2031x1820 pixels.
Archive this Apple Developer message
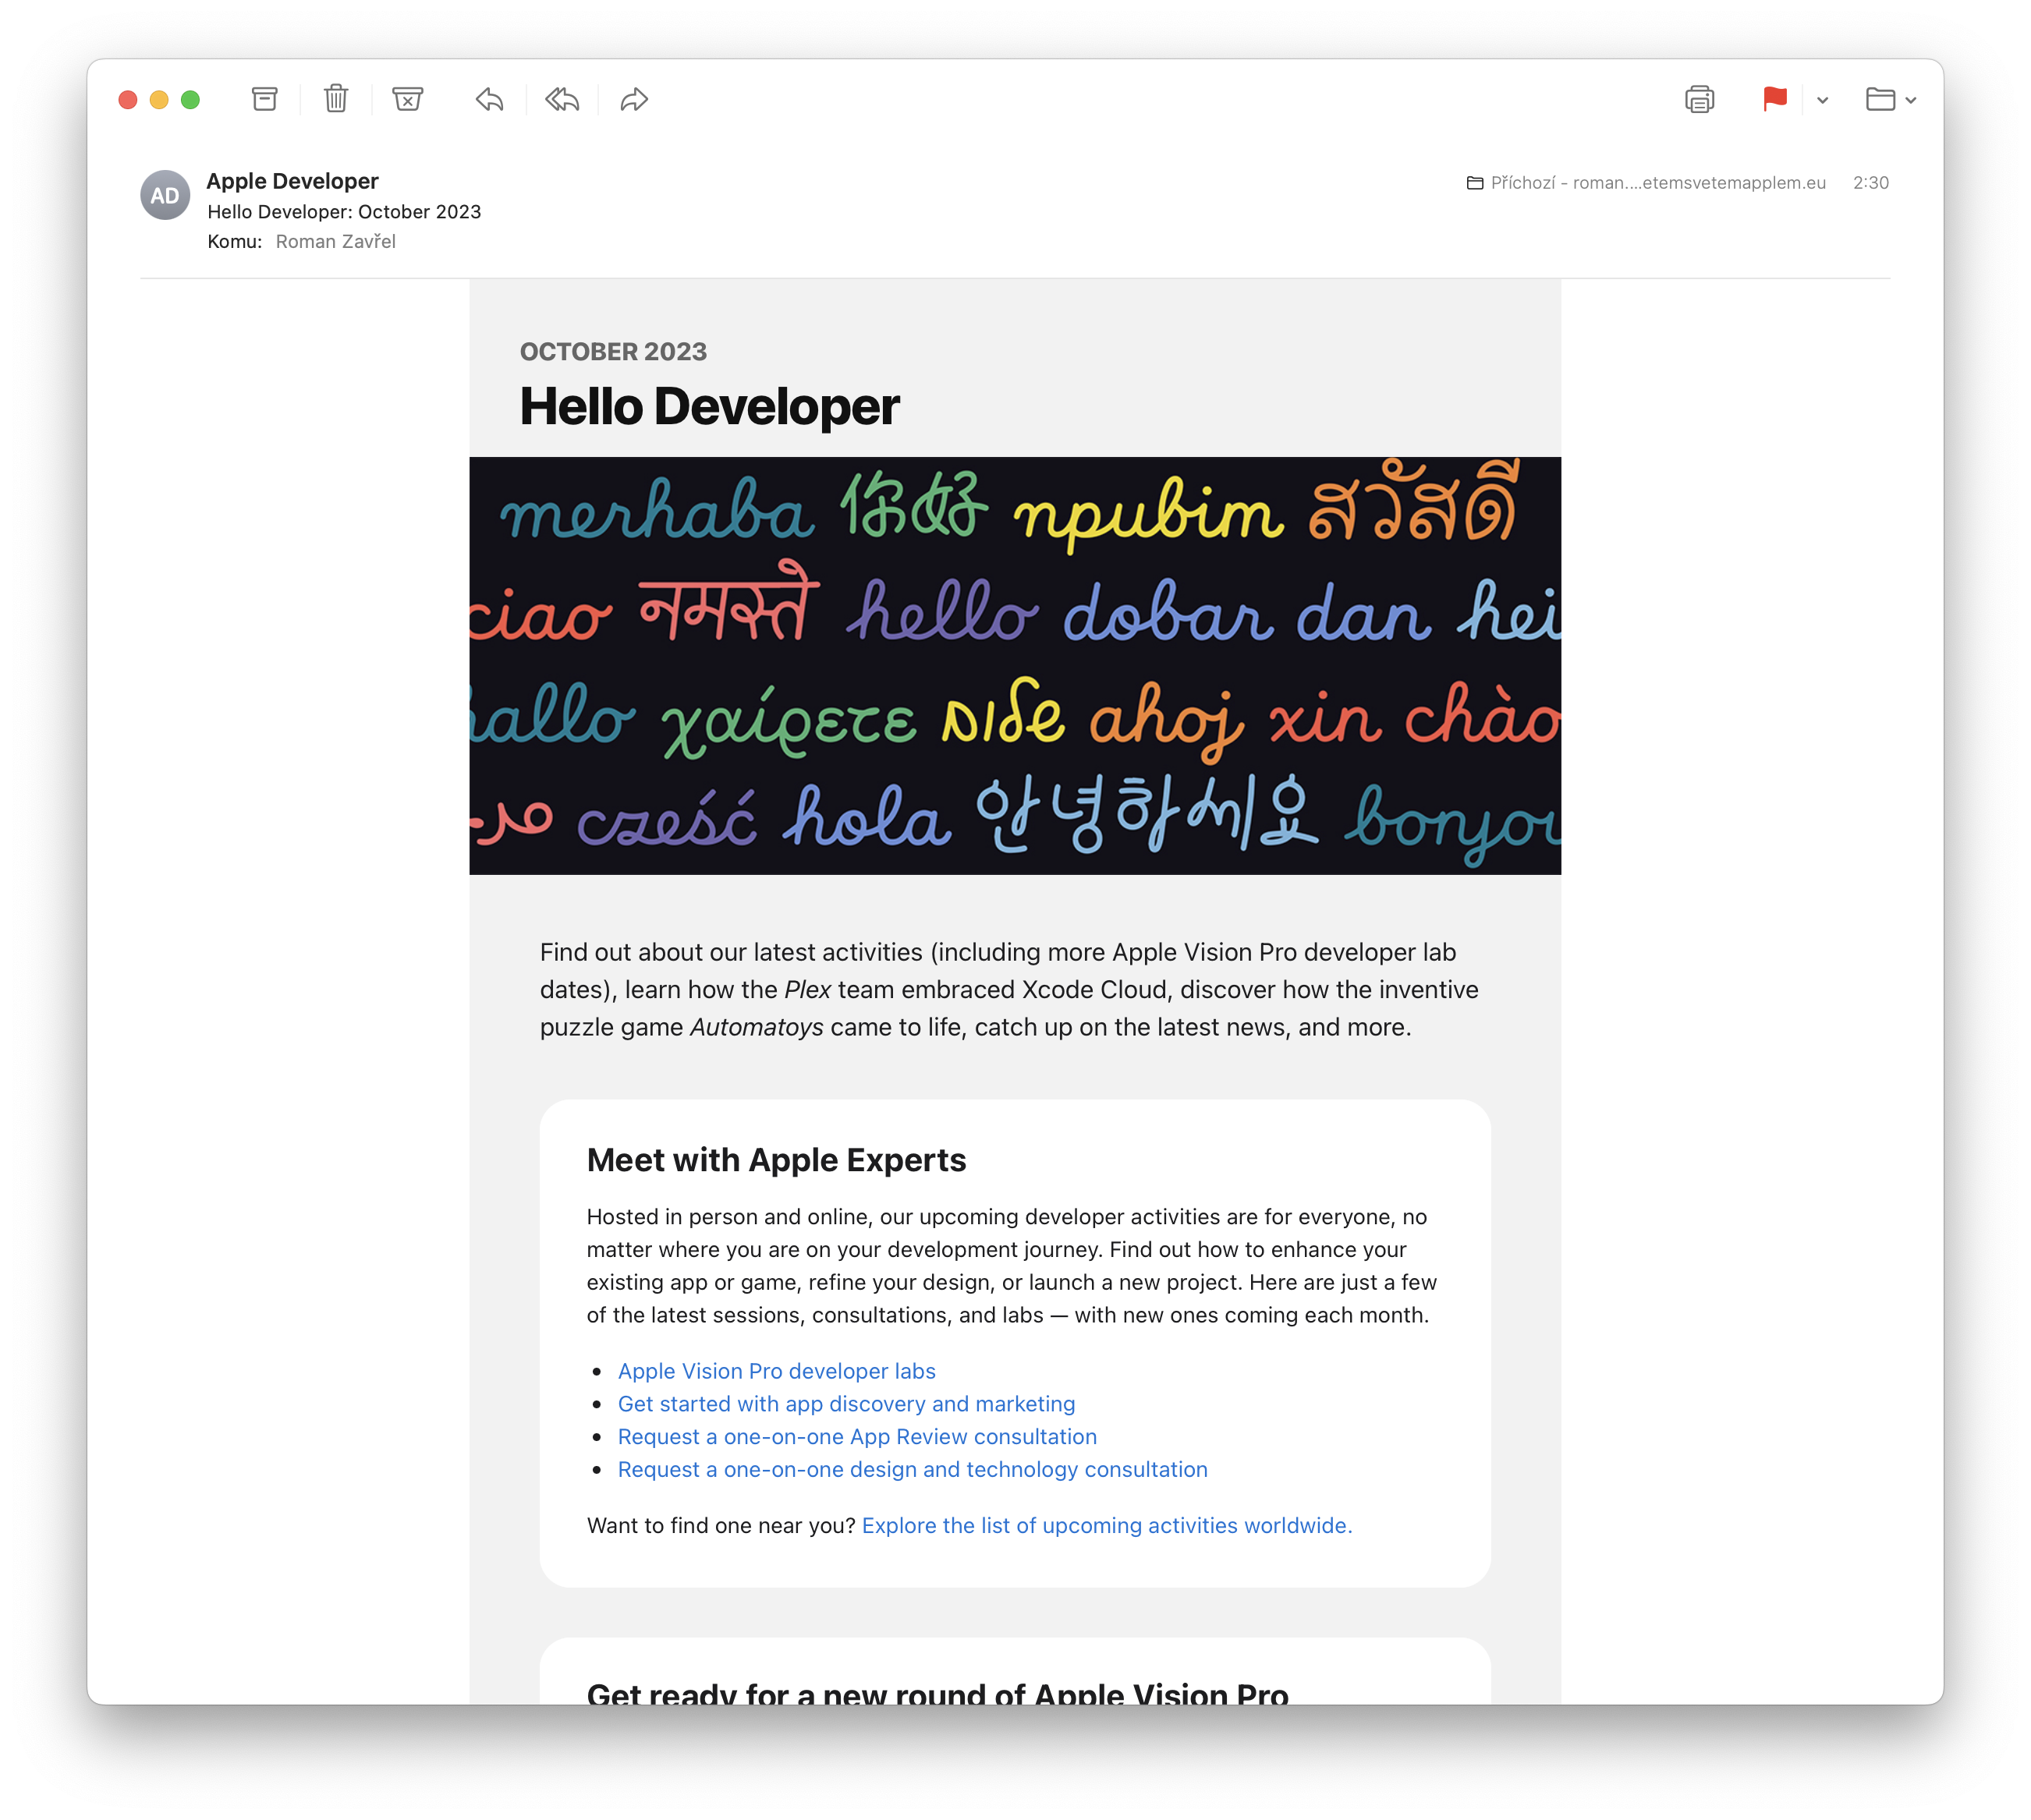[x=264, y=99]
